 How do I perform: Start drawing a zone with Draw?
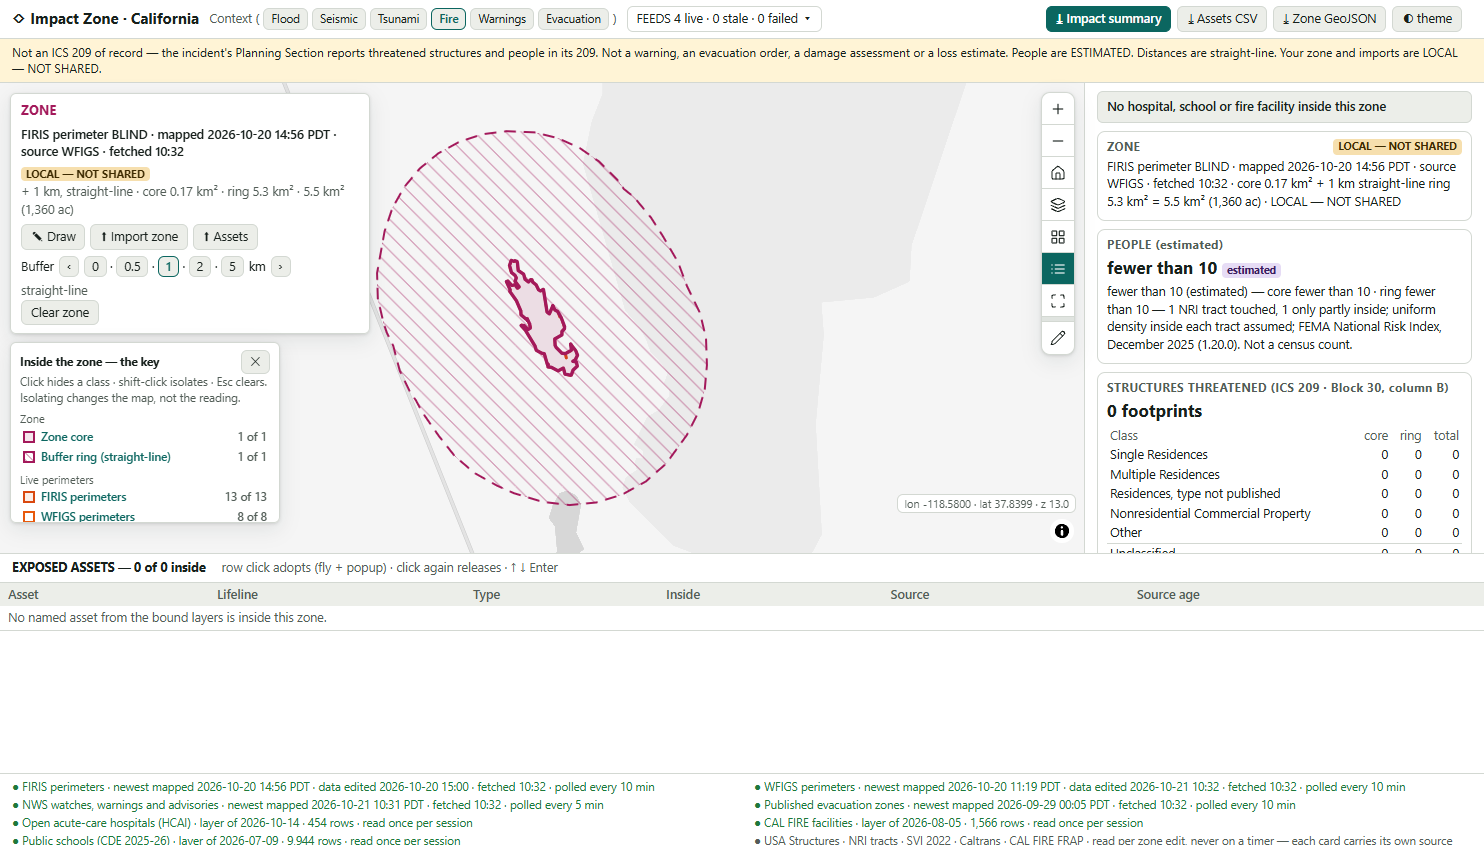pos(53,237)
